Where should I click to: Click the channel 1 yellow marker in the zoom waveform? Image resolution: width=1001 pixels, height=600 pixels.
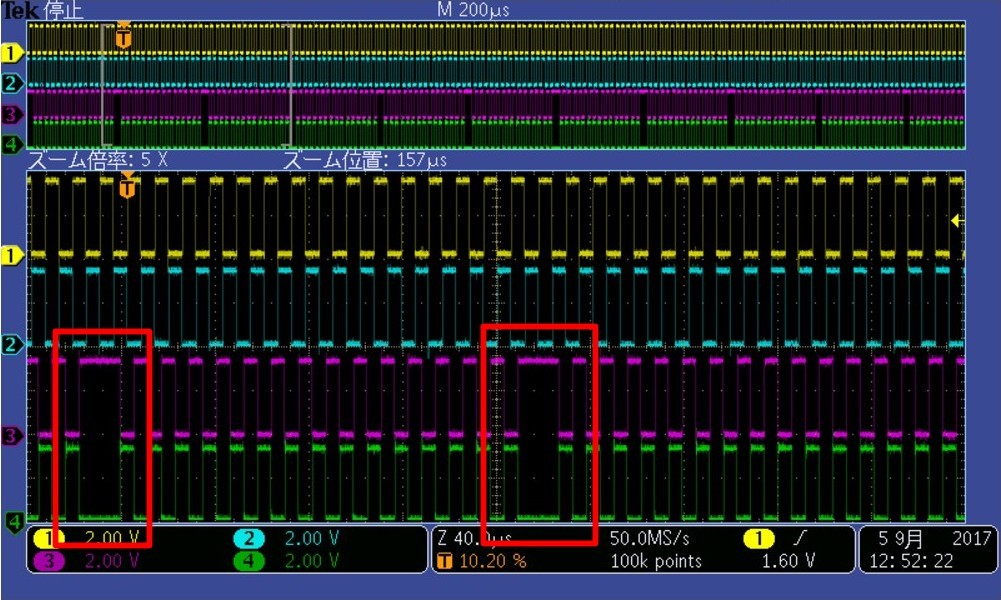click(11, 256)
